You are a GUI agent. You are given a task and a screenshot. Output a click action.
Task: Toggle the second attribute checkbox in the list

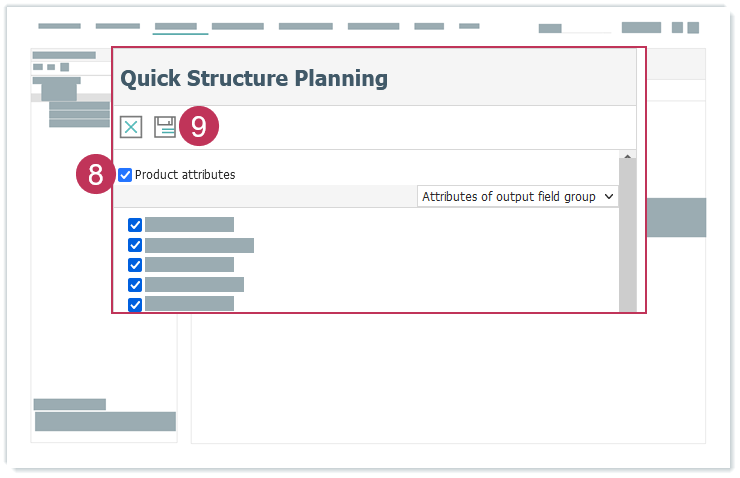tap(135, 245)
